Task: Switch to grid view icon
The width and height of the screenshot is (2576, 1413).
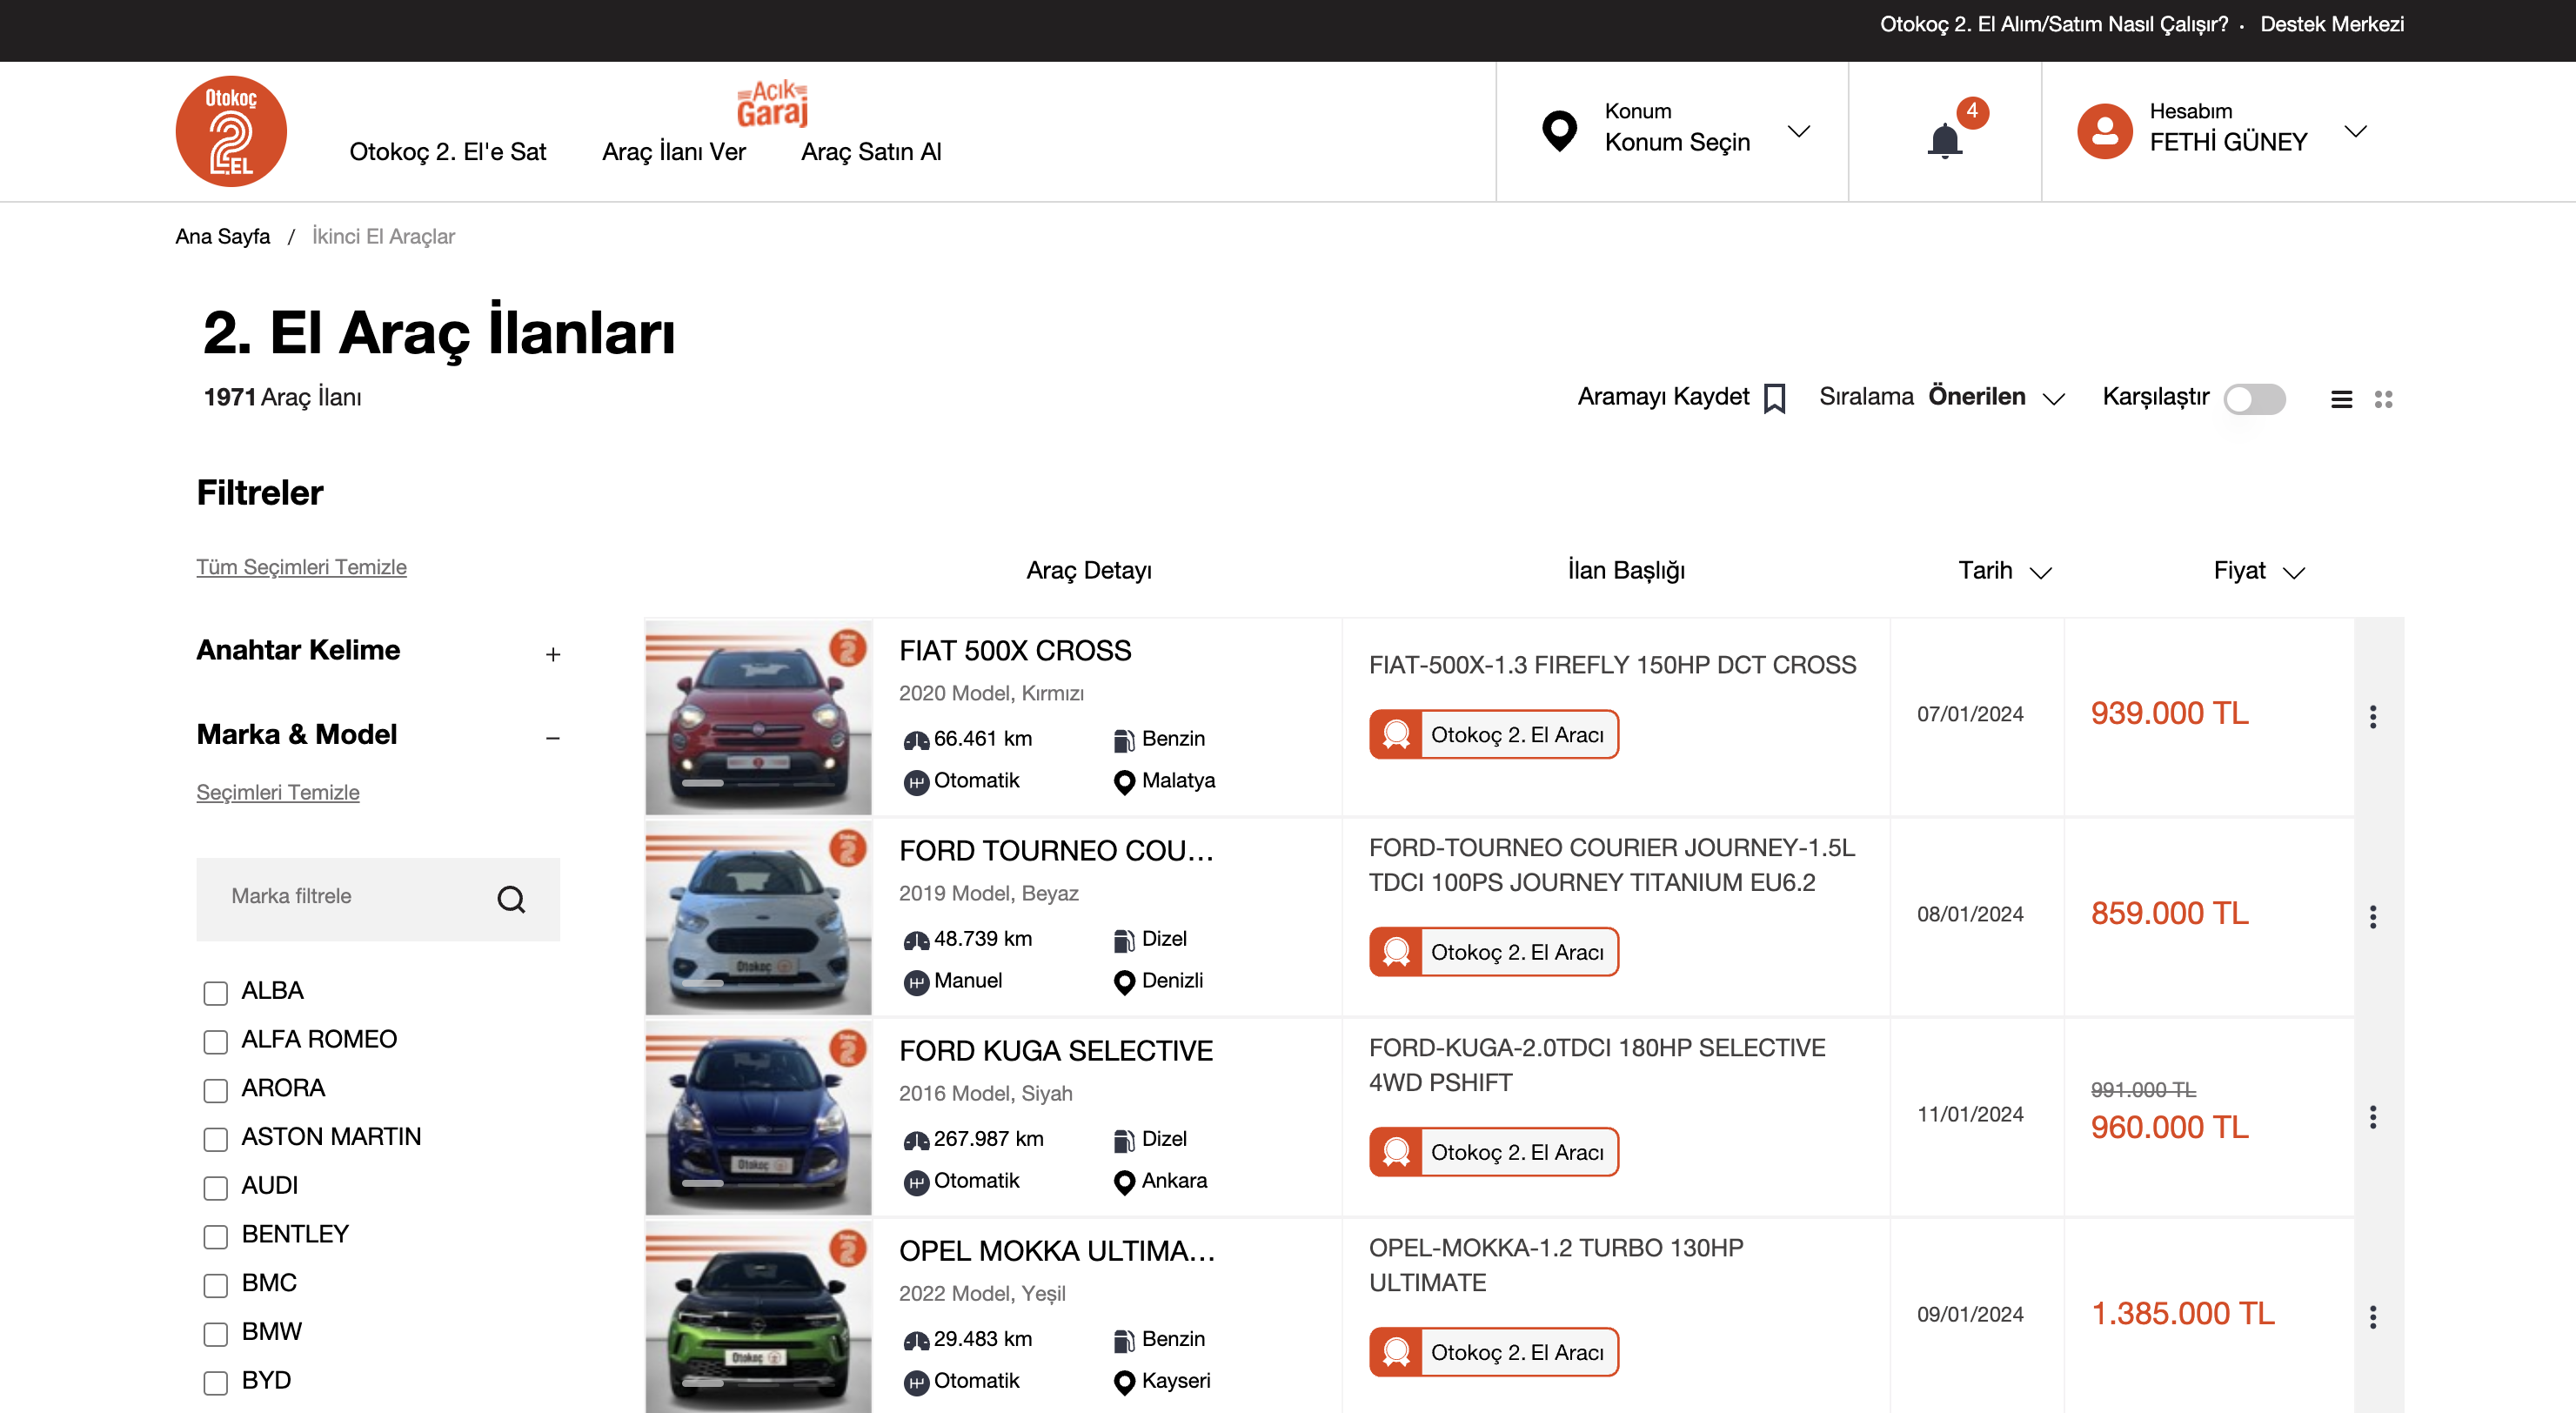Action: point(2384,399)
